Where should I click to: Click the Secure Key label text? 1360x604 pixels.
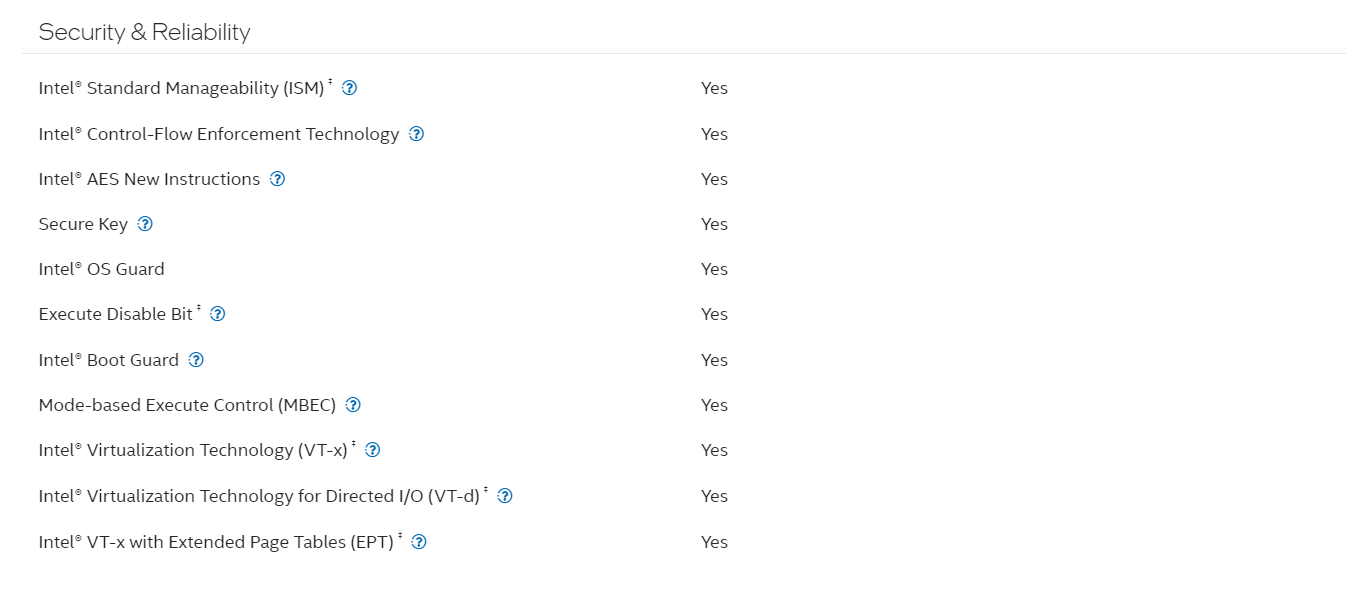pos(83,224)
